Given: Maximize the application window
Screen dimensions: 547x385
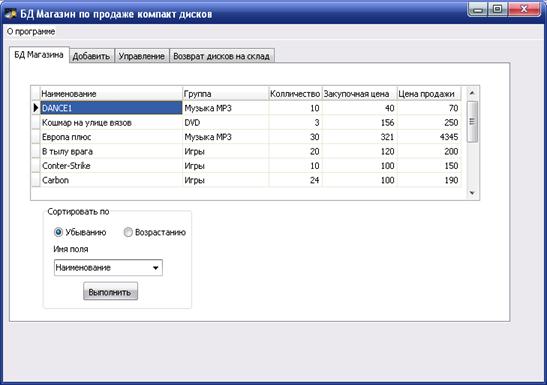Looking at the screenshot, I should (498, 10).
